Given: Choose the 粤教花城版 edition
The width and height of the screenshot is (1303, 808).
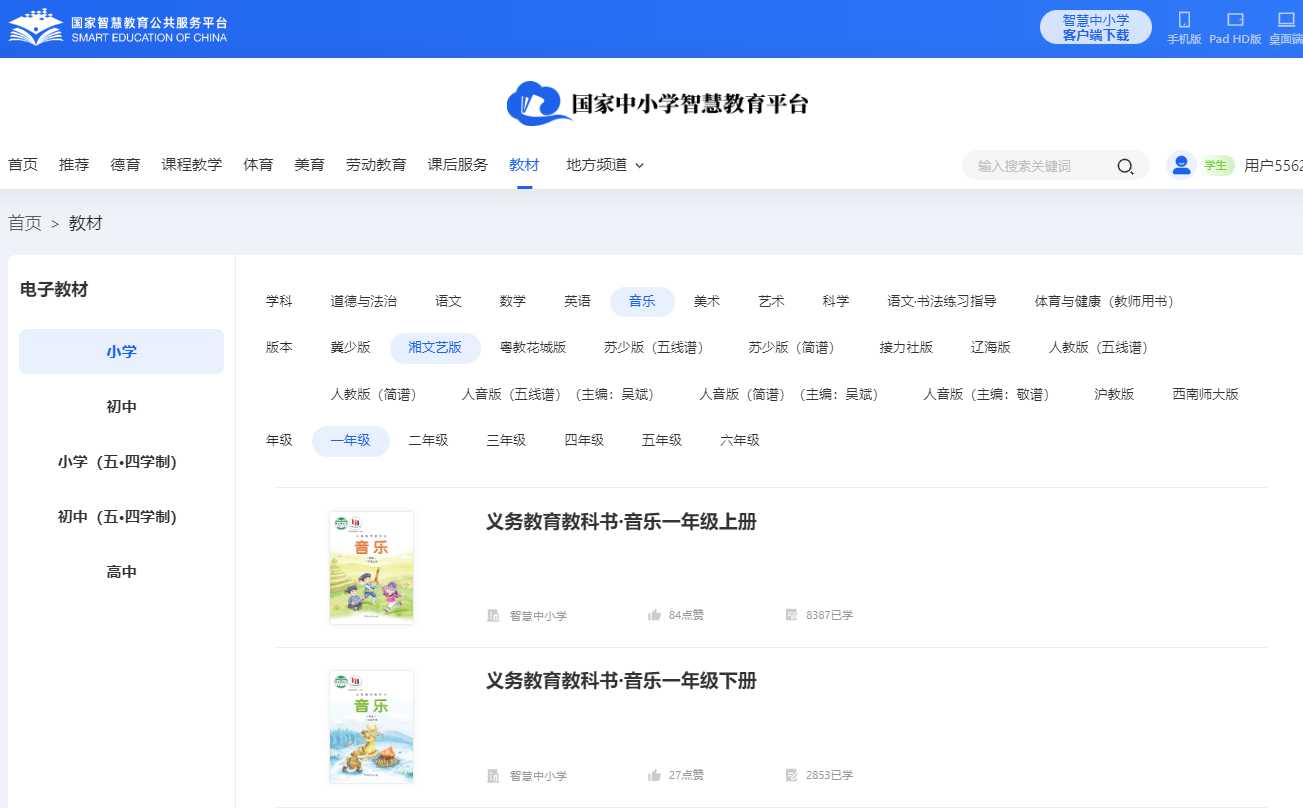Looking at the screenshot, I should pos(532,348).
